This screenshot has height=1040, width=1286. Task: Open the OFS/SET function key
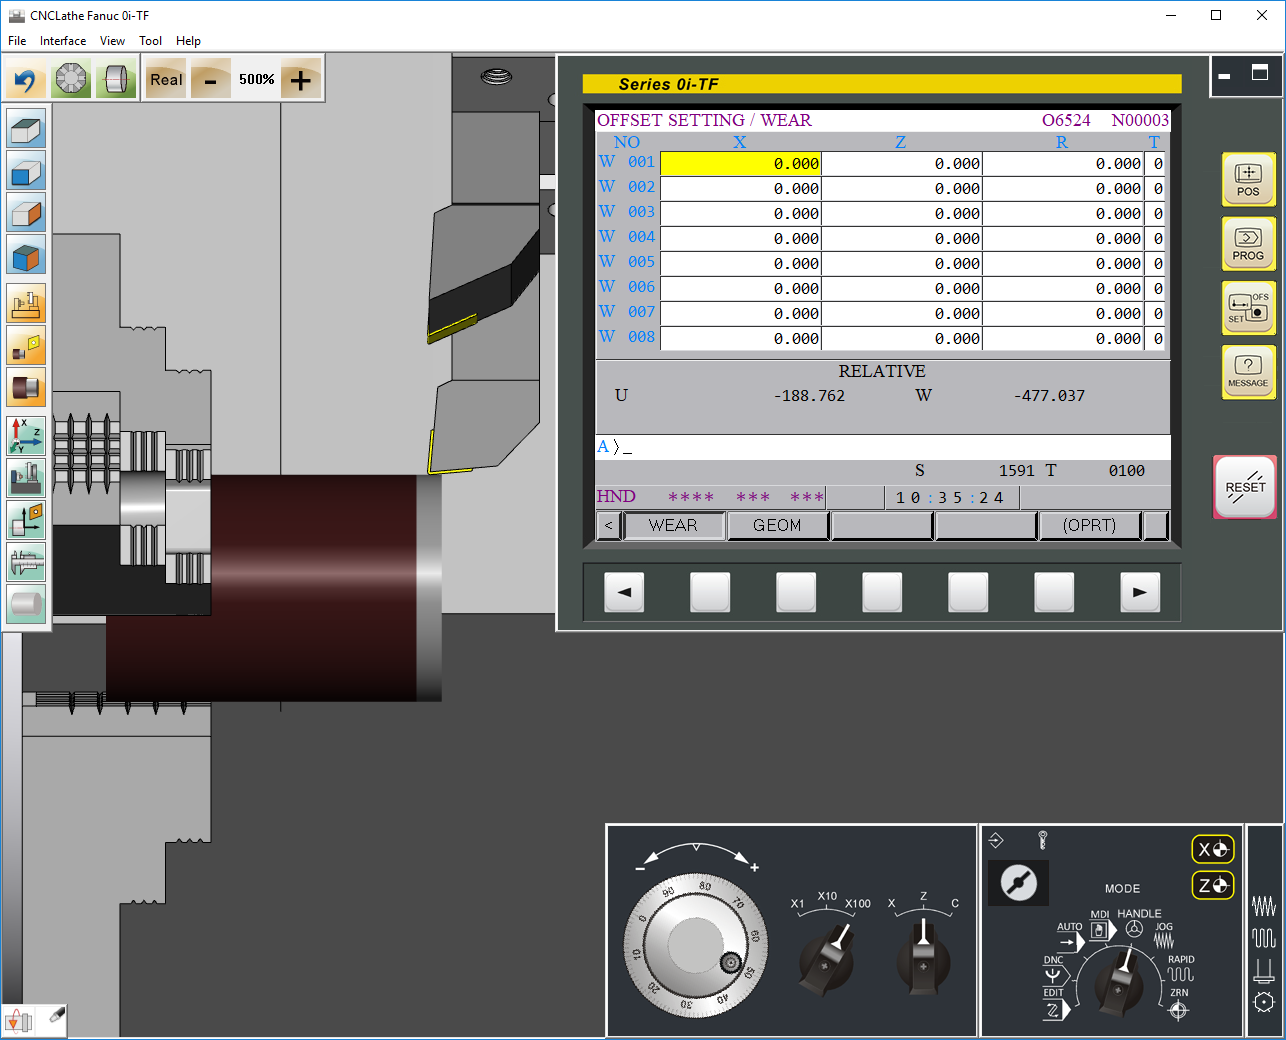tap(1248, 308)
